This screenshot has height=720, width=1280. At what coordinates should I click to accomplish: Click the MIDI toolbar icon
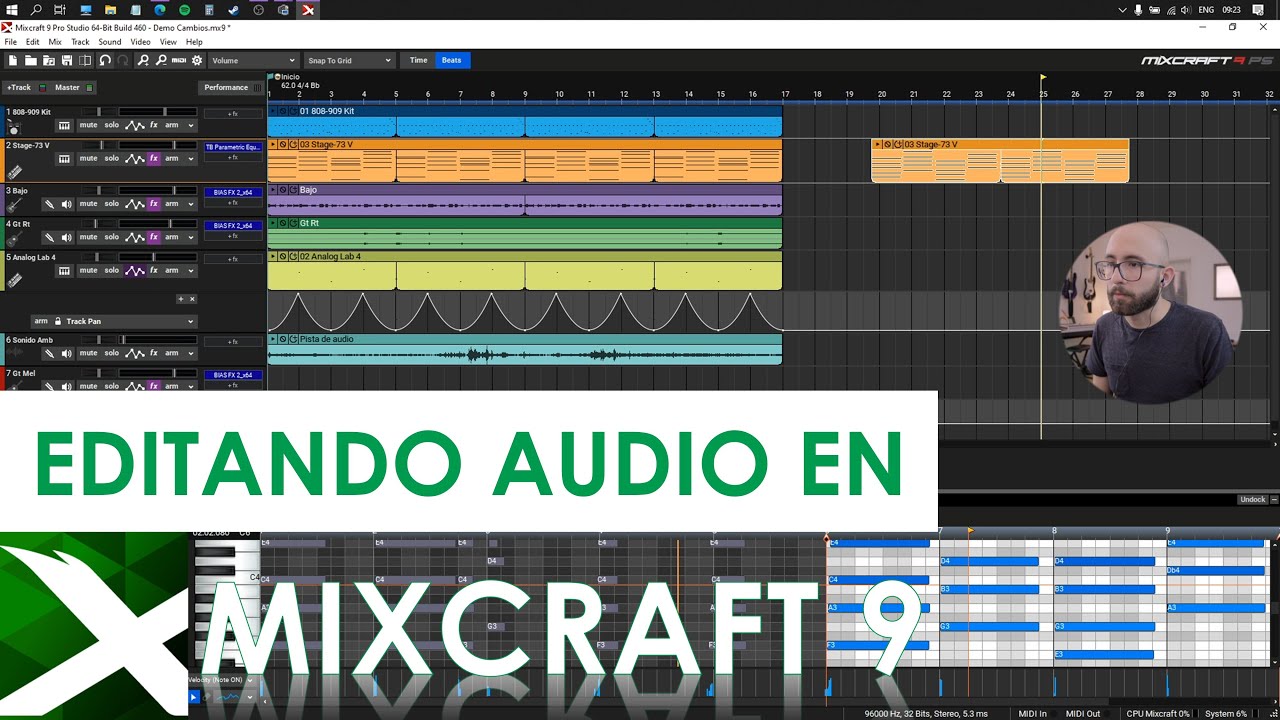179,60
